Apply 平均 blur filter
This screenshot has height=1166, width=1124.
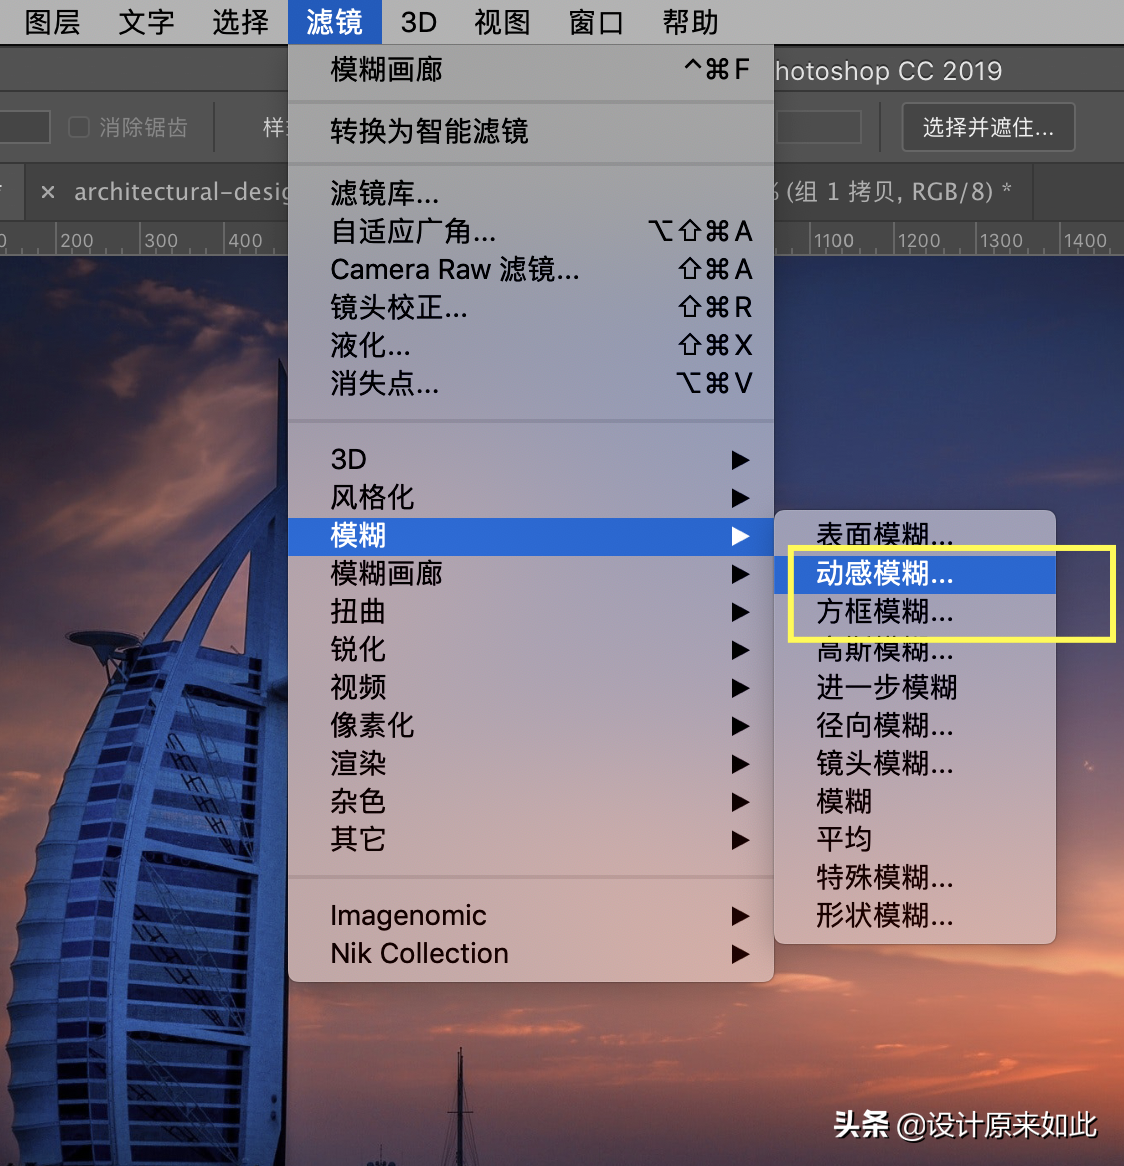[915, 840]
